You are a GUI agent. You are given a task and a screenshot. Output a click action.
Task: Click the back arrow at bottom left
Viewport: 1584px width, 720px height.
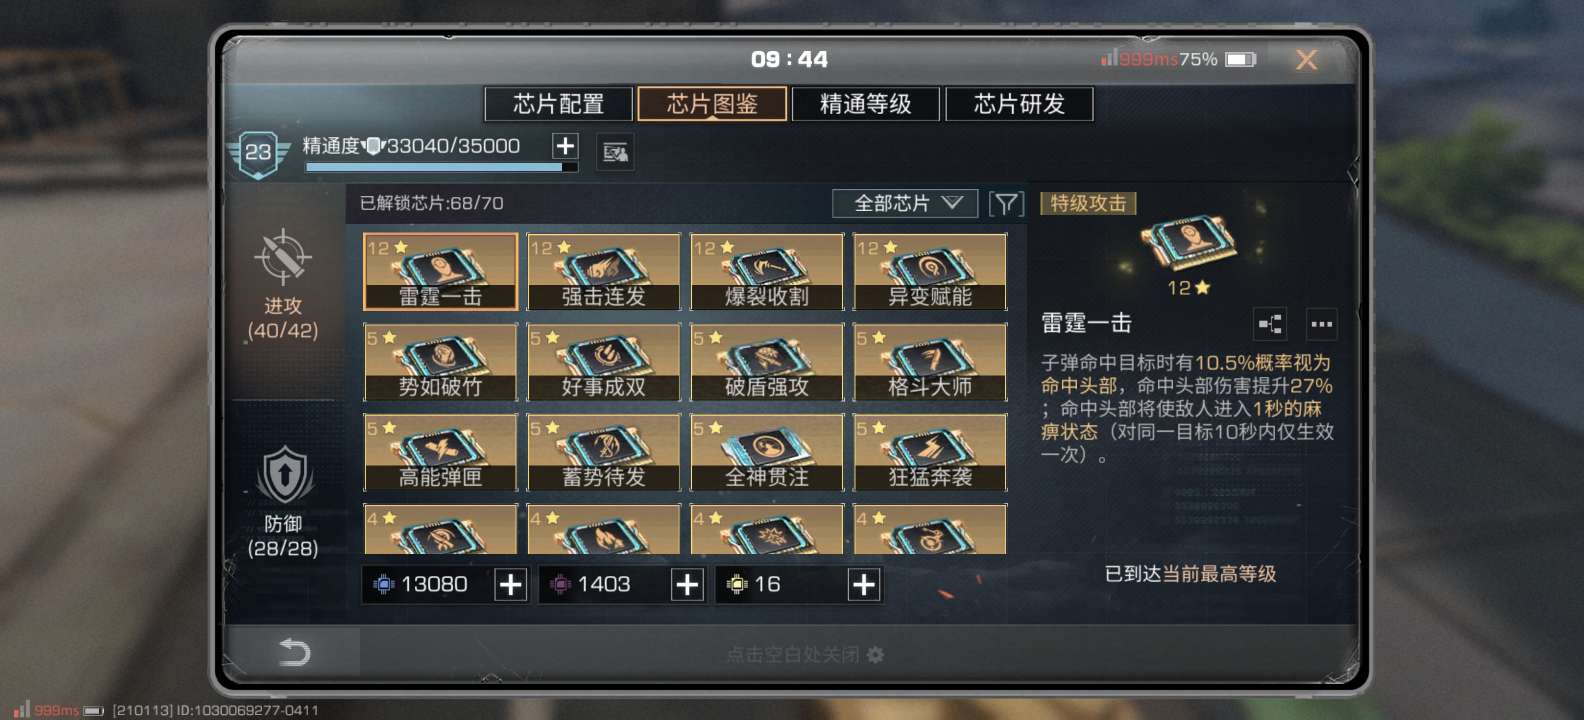(x=293, y=653)
